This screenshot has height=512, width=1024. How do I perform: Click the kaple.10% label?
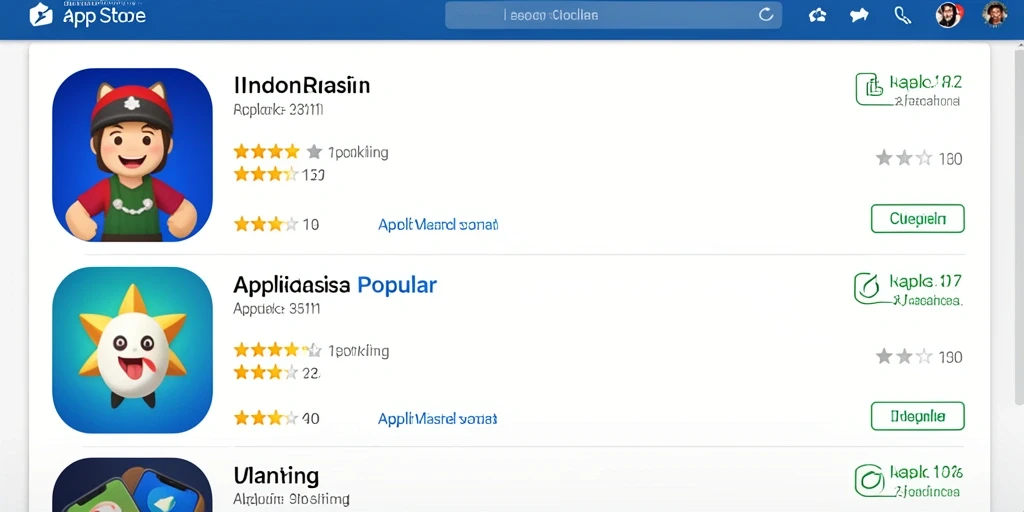point(926,472)
